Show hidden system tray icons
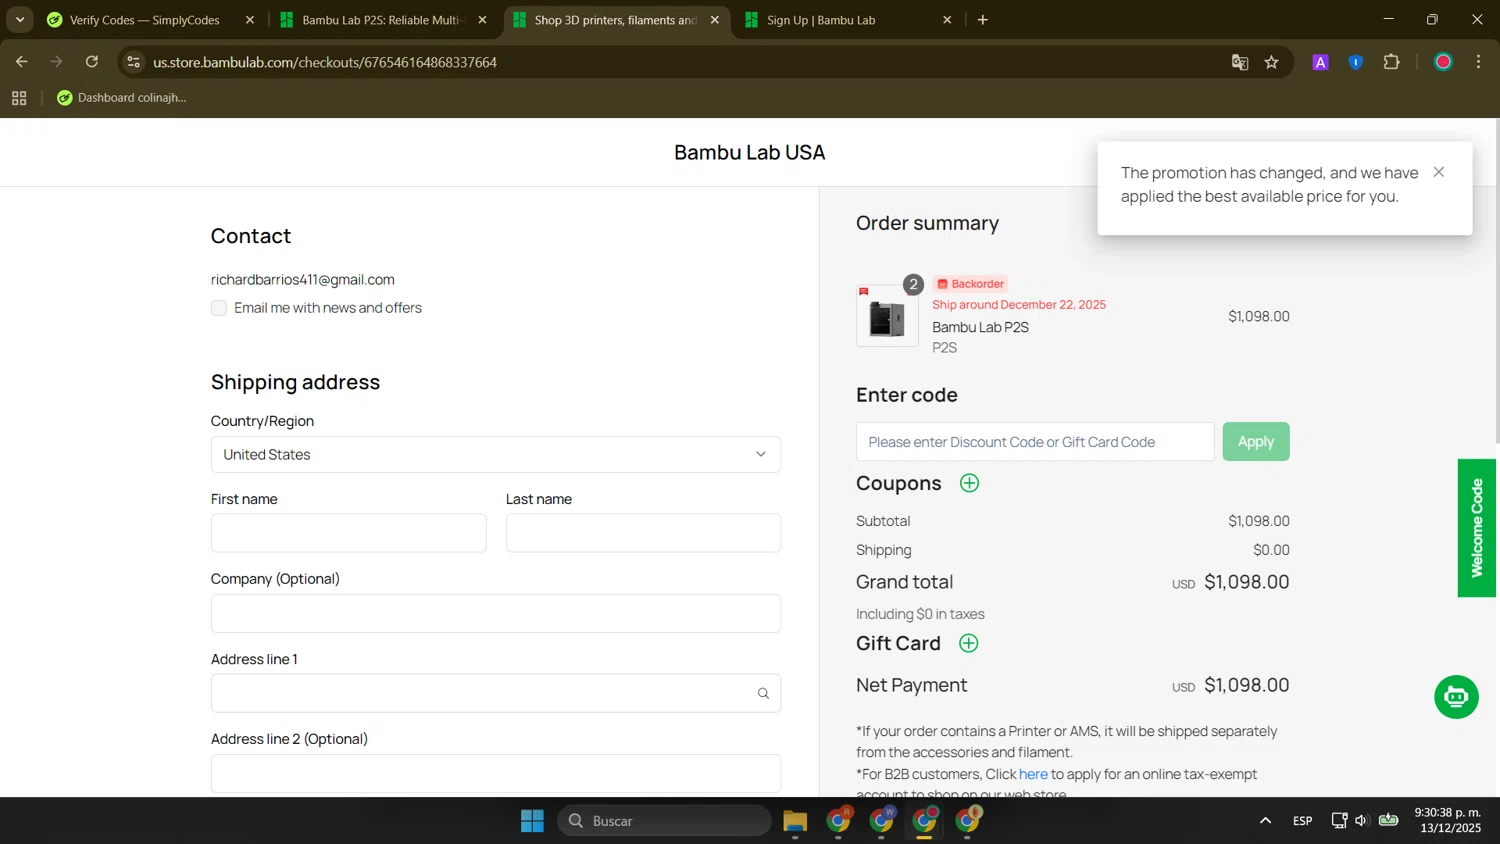The width and height of the screenshot is (1500, 844). click(1265, 821)
